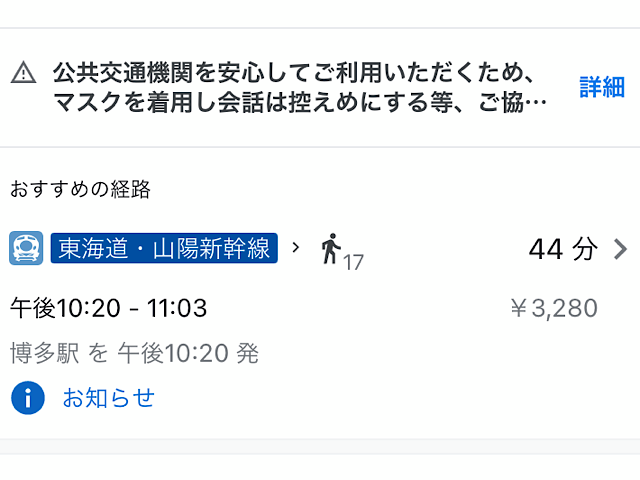Click the おすすめの経路 section header
This screenshot has width=640, height=480.
[80, 189]
